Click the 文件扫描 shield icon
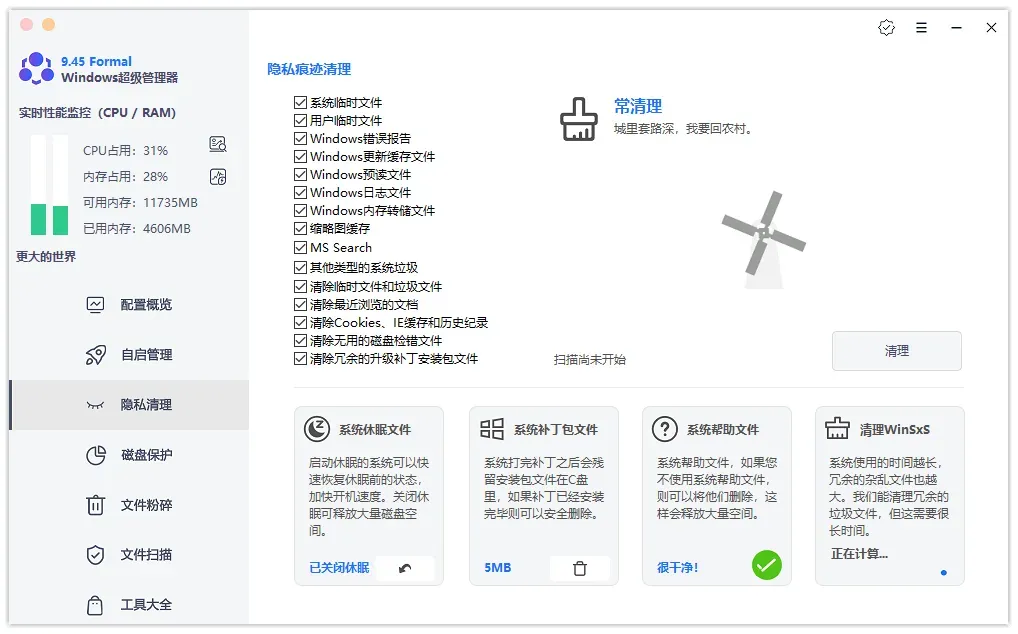This screenshot has height=634, width=1018. coord(95,555)
